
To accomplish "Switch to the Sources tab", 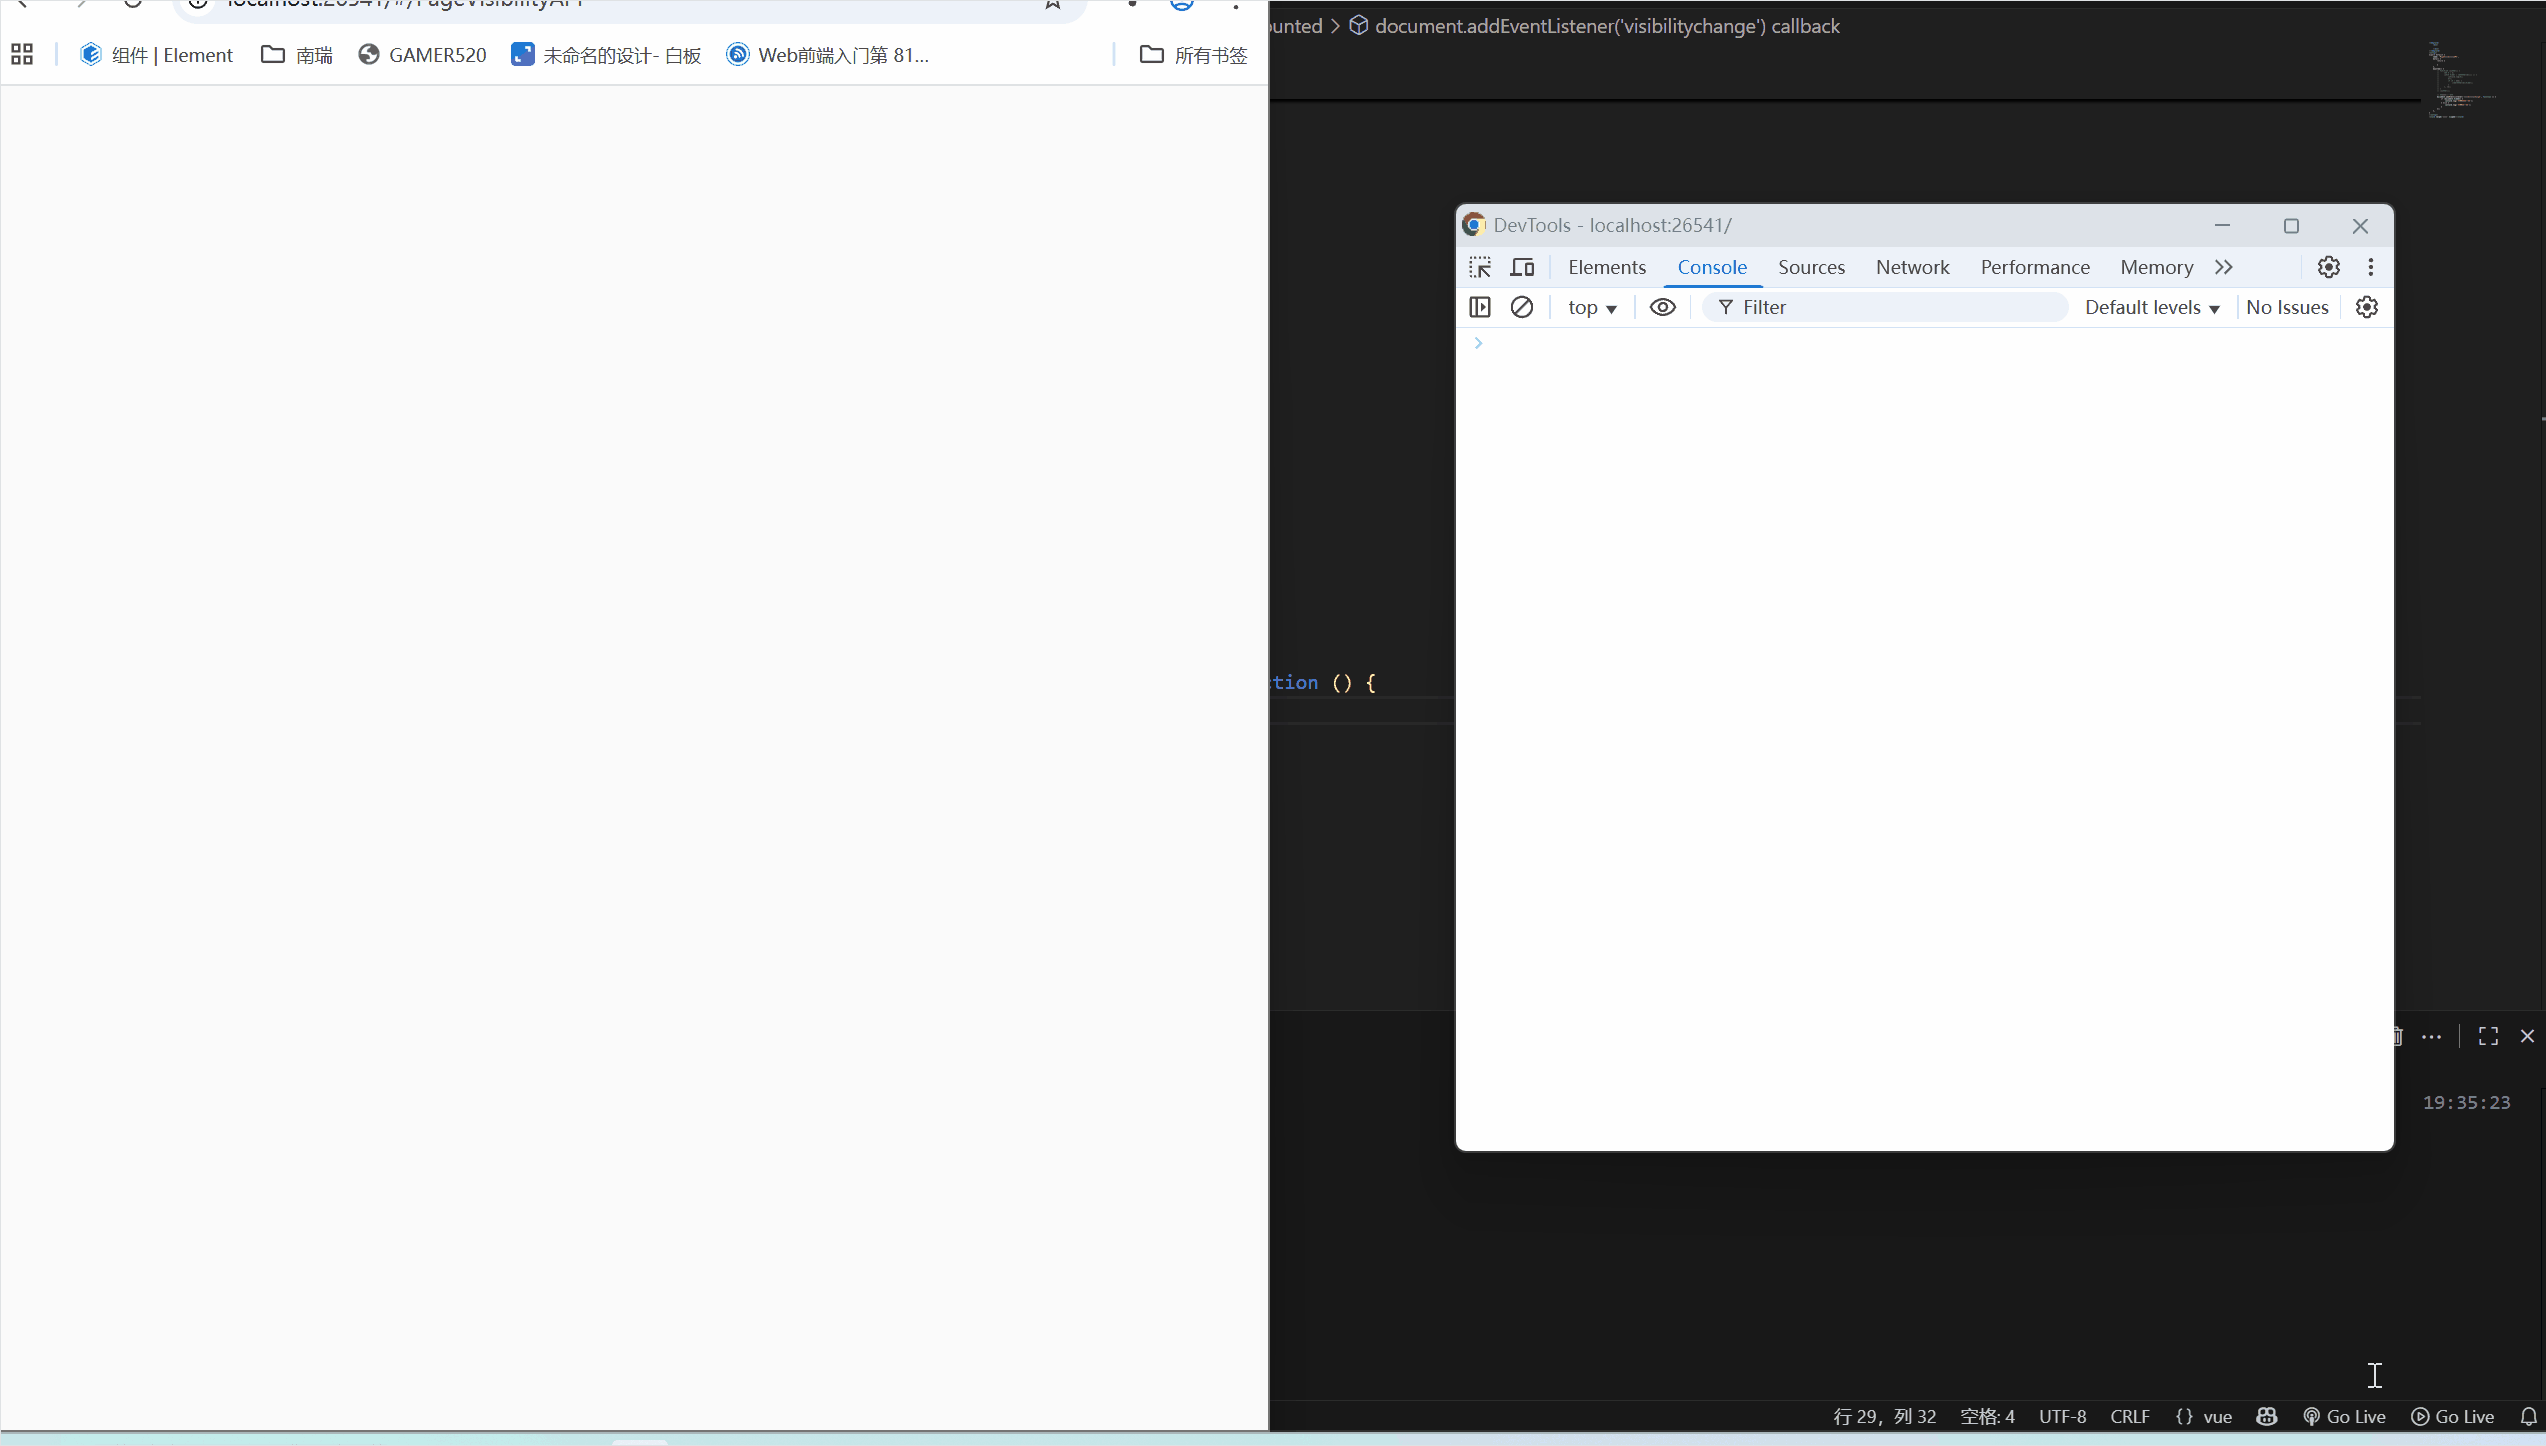I will [1811, 267].
